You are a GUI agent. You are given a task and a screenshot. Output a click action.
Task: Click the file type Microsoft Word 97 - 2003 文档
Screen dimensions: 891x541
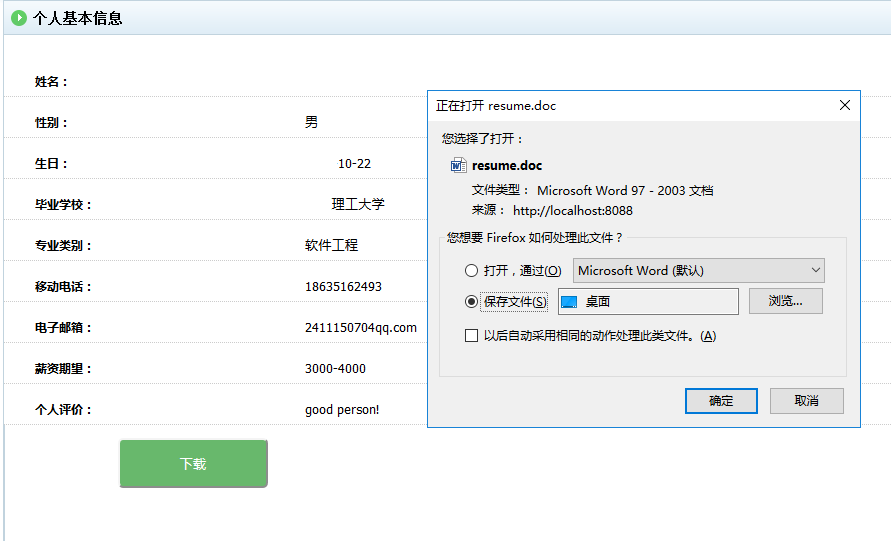(625, 191)
